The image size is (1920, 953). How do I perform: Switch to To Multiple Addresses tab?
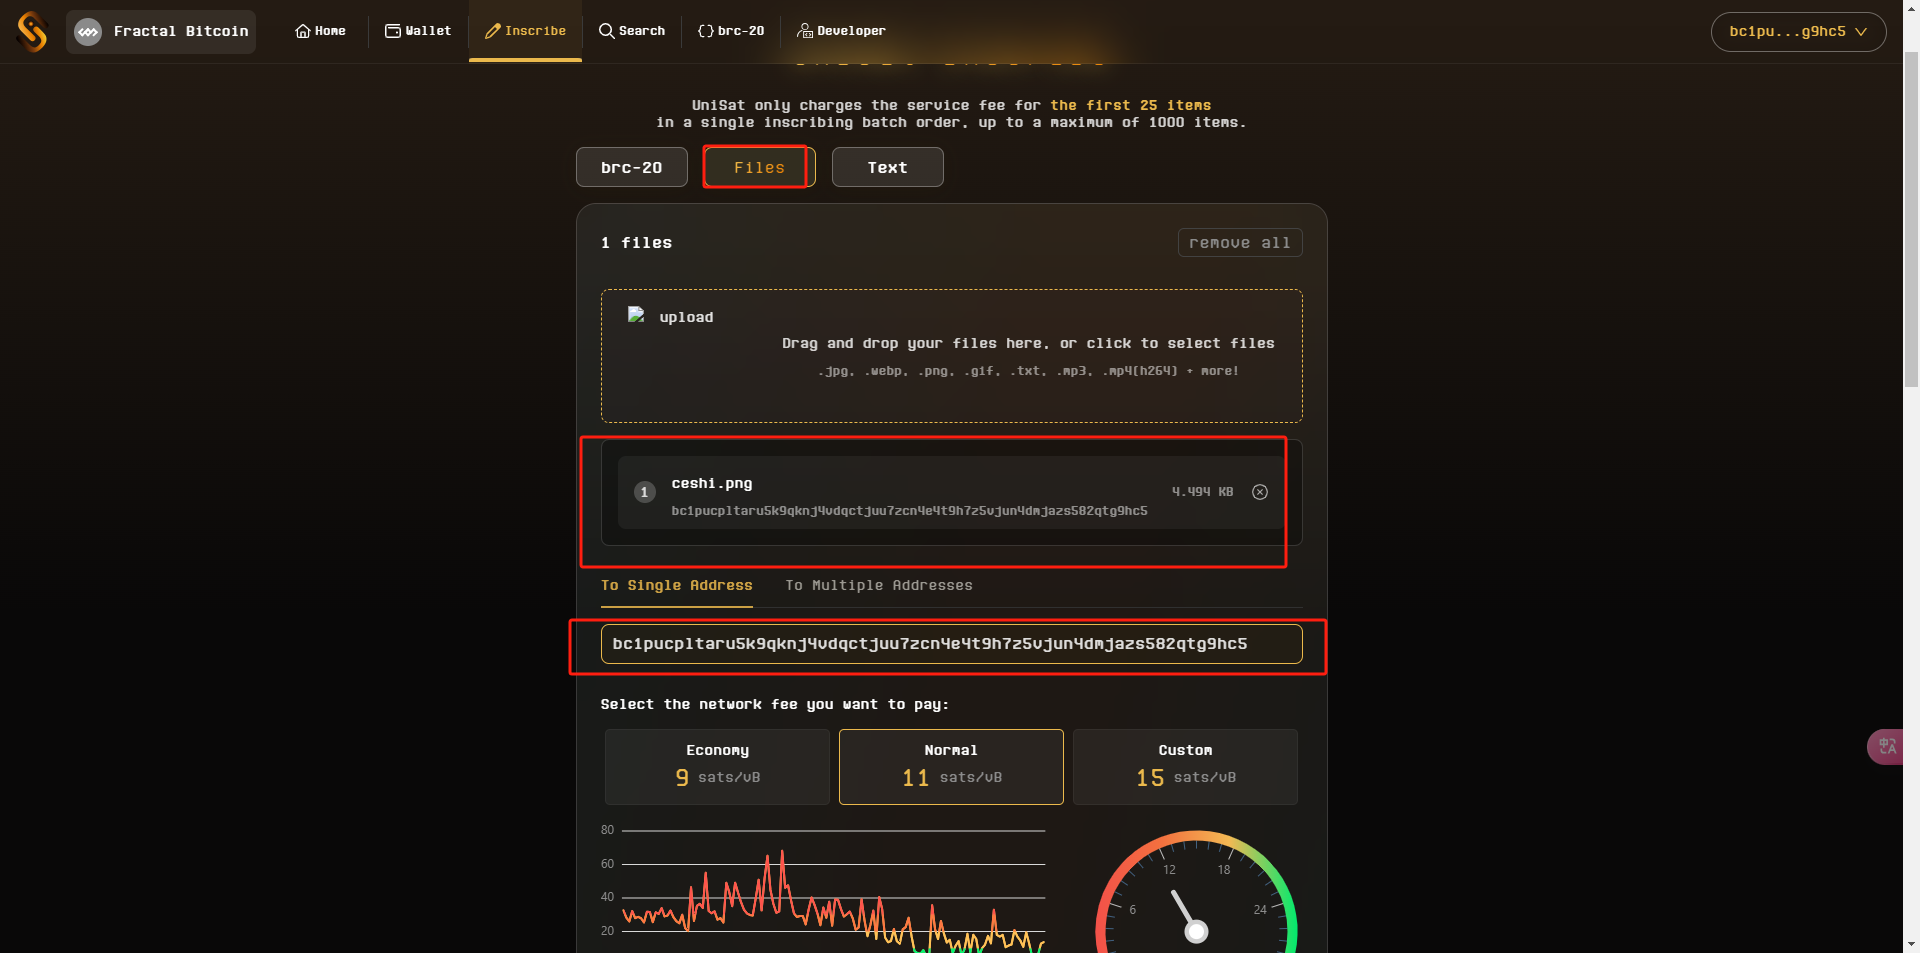coord(879,586)
